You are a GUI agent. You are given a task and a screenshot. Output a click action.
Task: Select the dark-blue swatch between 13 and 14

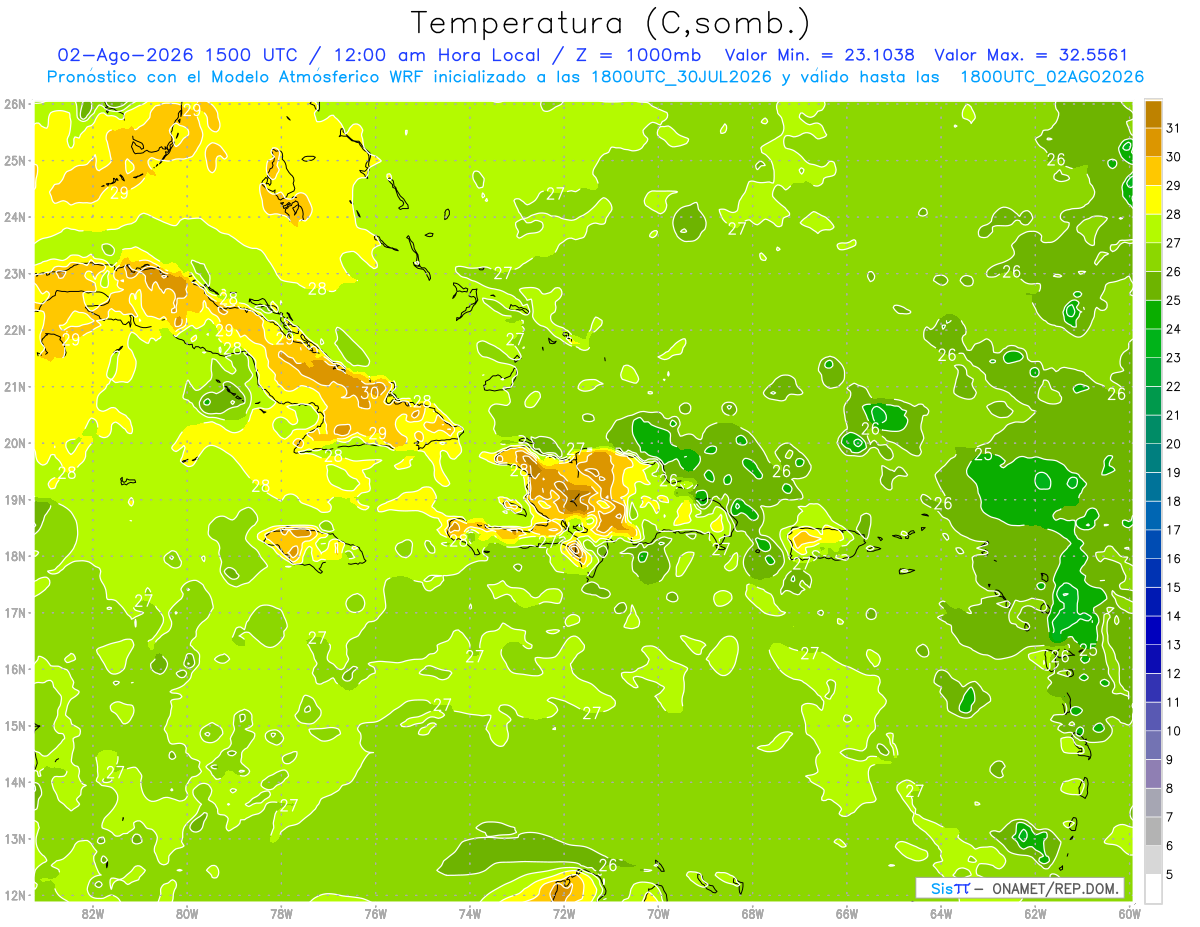(x=1153, y=630)
